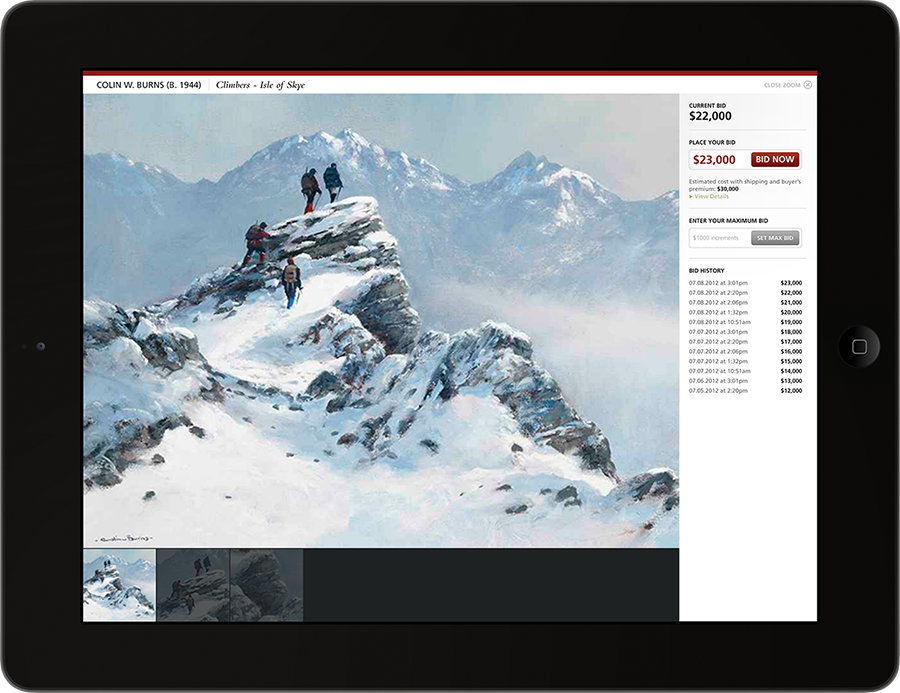Click bid history row 07.06.2012 at 3:01pm
The width and height of the screenshot is (900, 693).
[745, 381]
